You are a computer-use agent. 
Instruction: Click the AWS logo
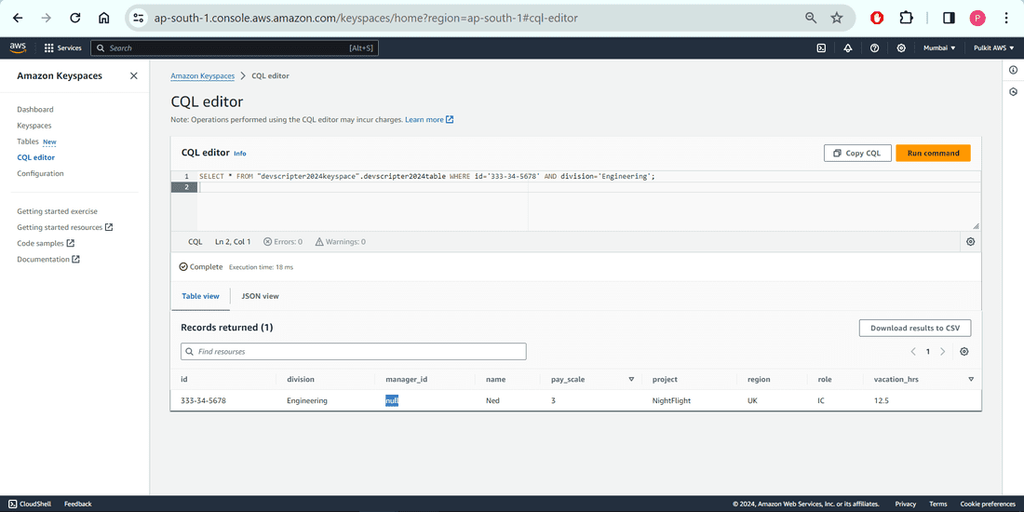18,48
